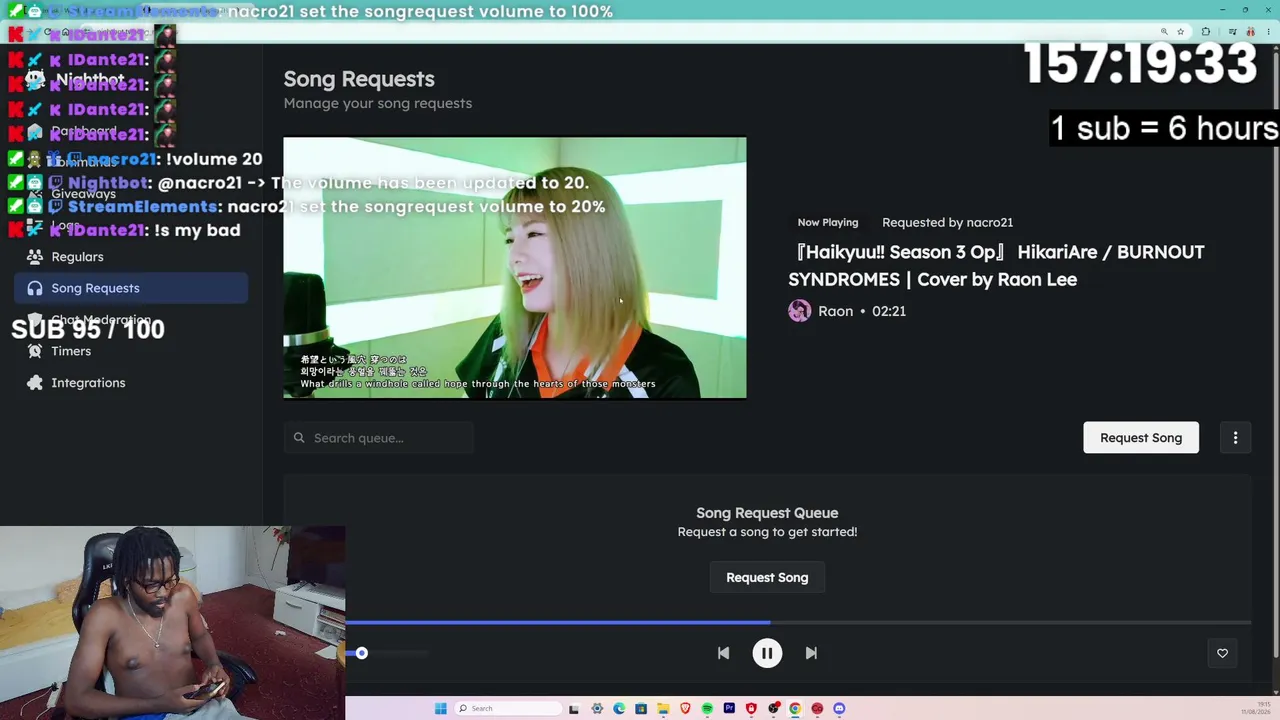Click the Haikyuu HikariAre song title
This screenshot has width=1280, height=720.
(x=996, y=266)
